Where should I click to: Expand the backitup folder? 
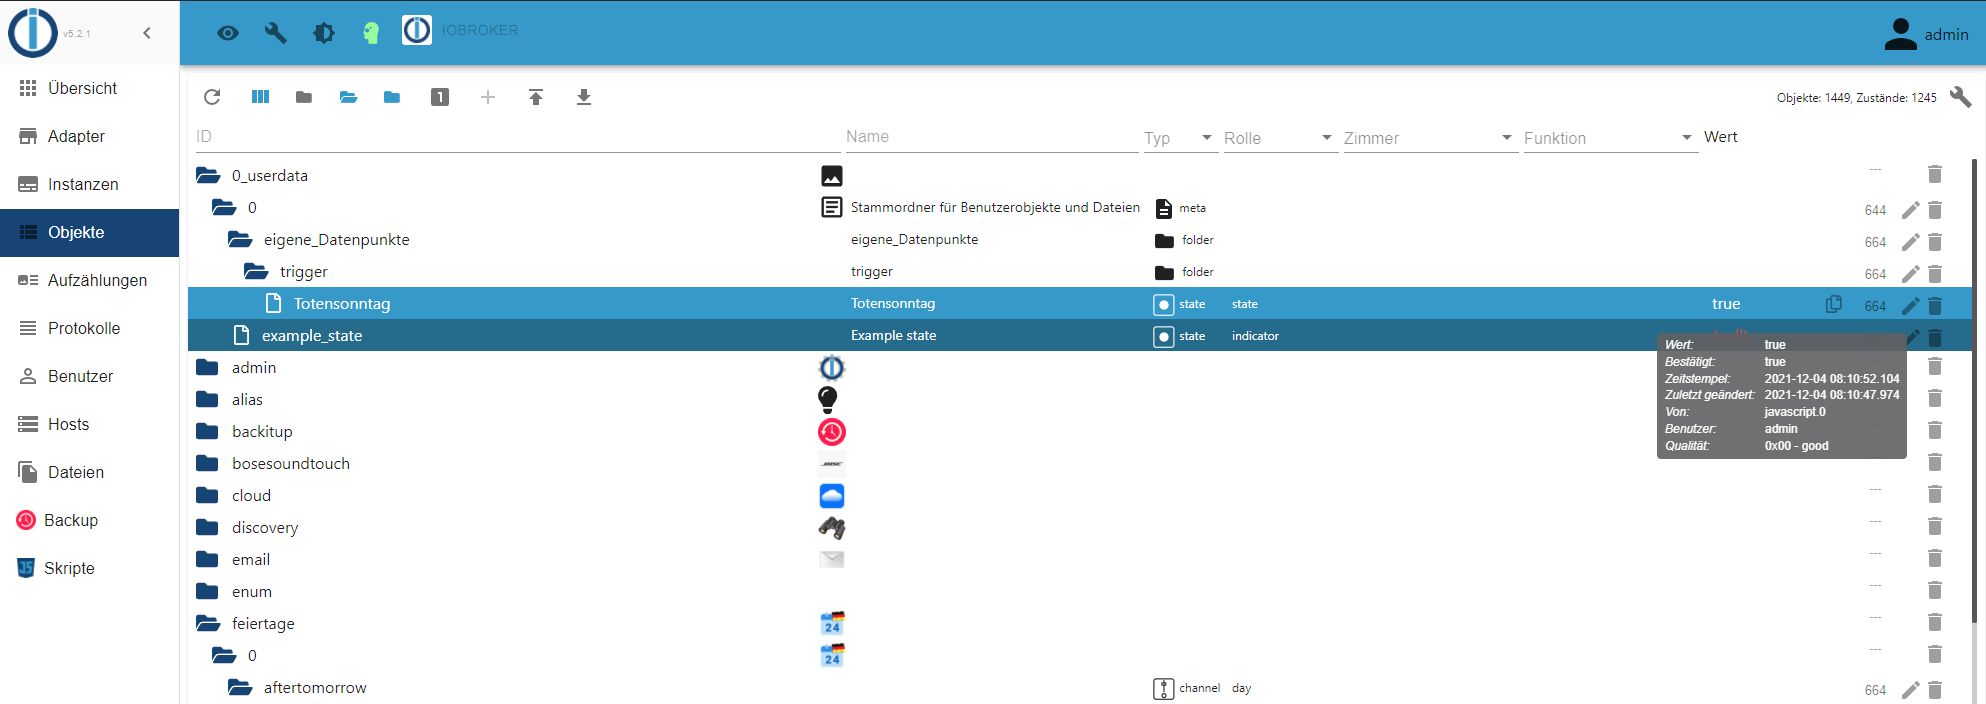click(x=208, y=431)
